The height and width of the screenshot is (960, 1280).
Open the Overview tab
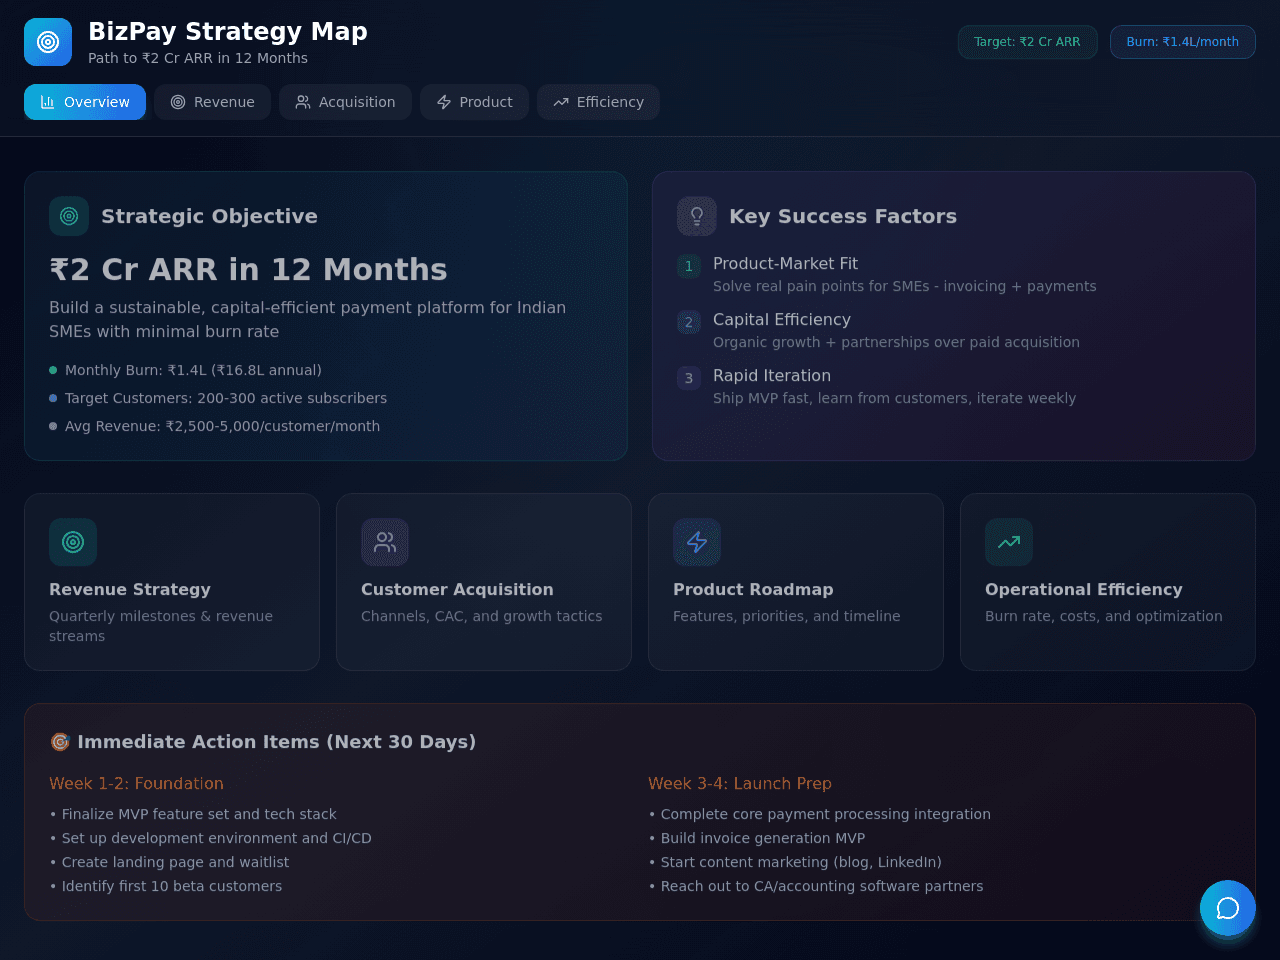pos(85,102)
